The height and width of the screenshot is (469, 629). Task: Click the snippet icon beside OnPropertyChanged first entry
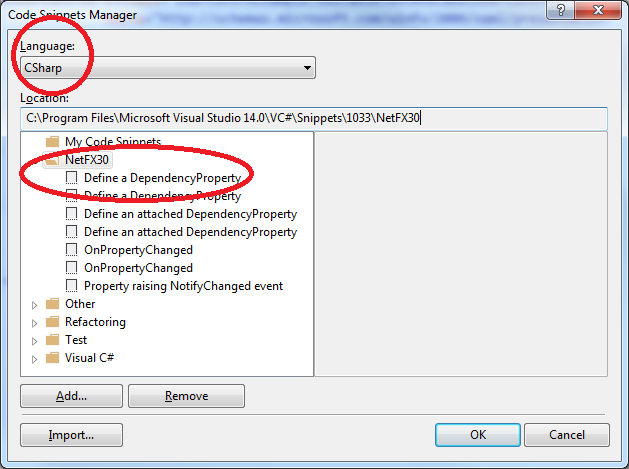point(71,250)
